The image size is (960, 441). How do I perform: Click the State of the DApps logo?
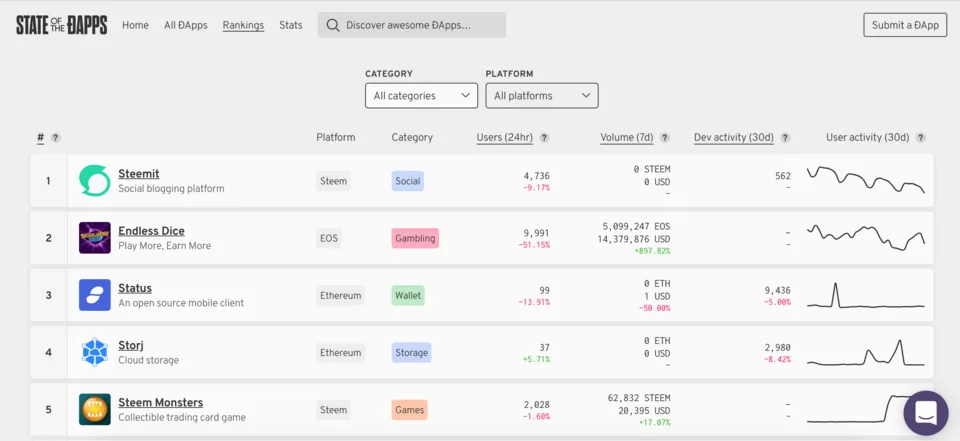coord(62,25)
